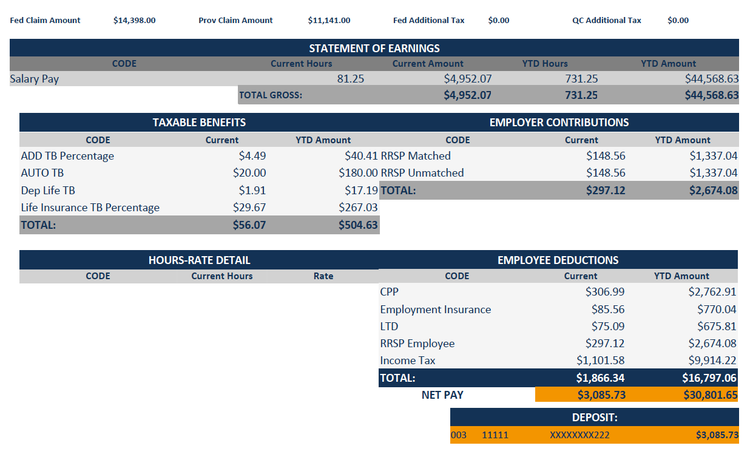Click Life Insurance TB Percentage label
Viewport: 750px width, 454px height.
pos(90,208)
